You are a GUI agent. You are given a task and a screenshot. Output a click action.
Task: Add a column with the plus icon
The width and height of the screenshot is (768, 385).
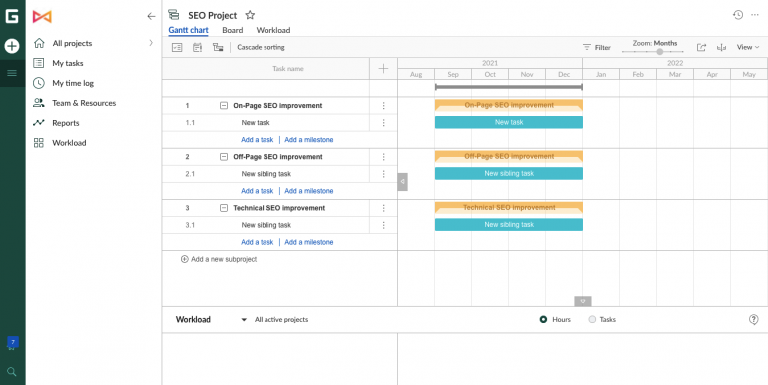point(384,69)
